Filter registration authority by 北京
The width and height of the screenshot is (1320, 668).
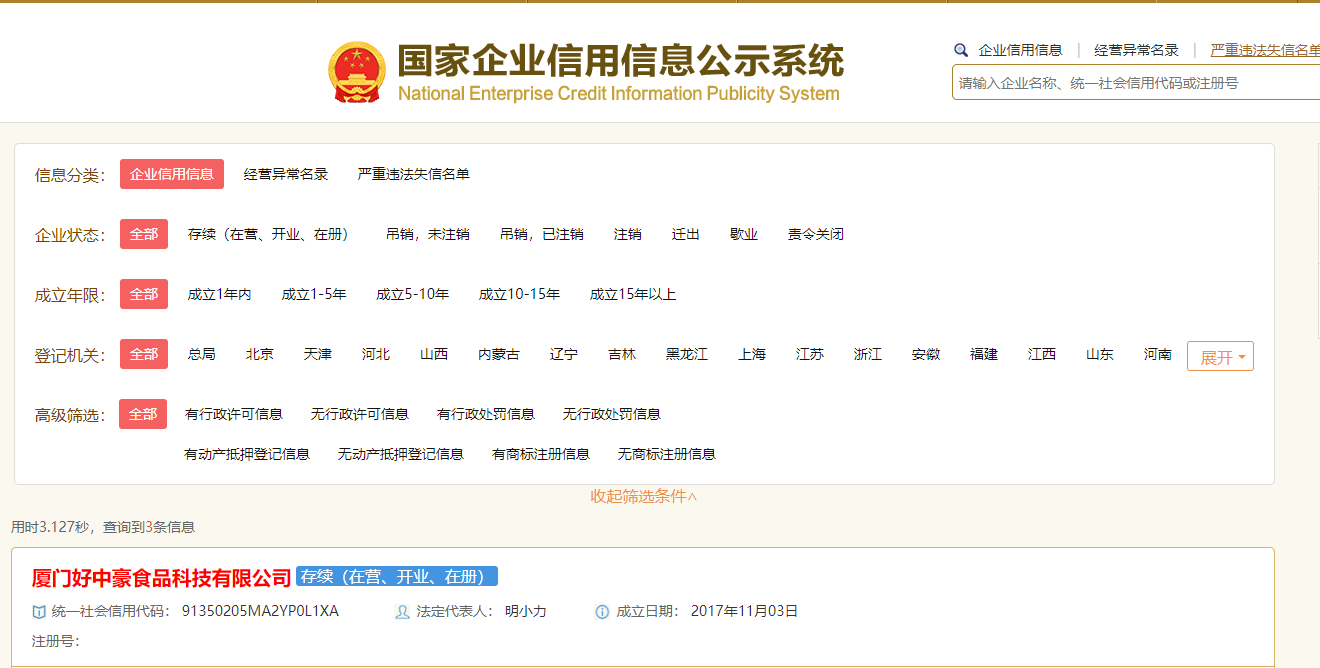(260, 354)
